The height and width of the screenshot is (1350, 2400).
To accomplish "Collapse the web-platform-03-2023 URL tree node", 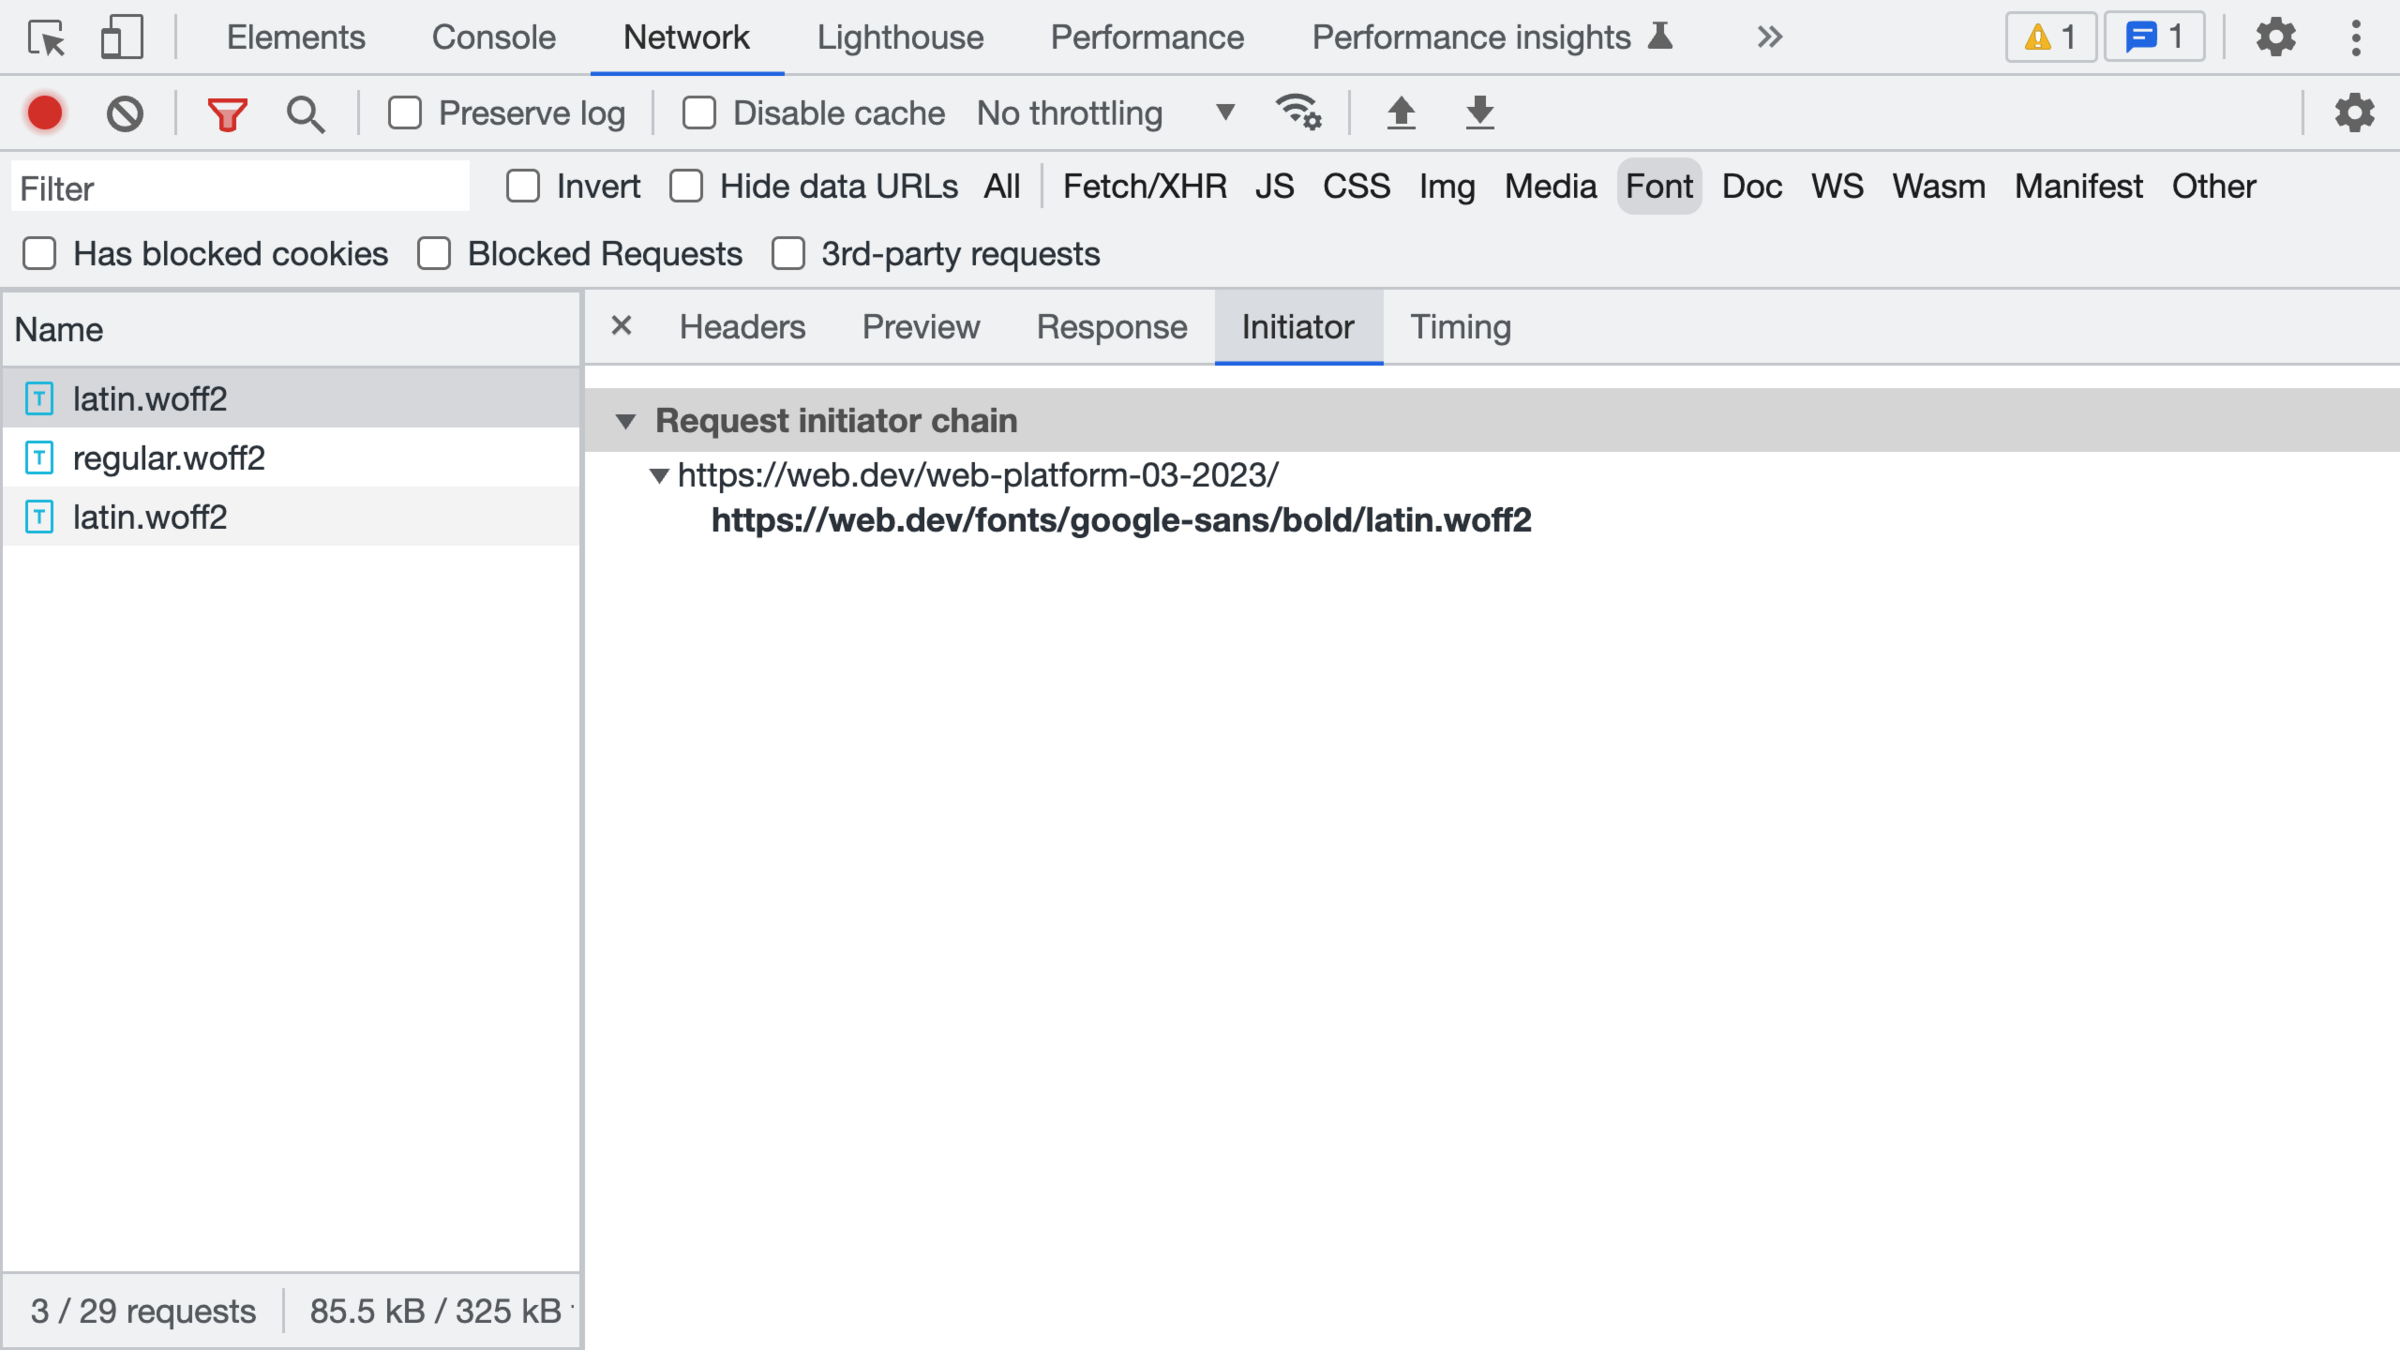I will click(659, 475).
